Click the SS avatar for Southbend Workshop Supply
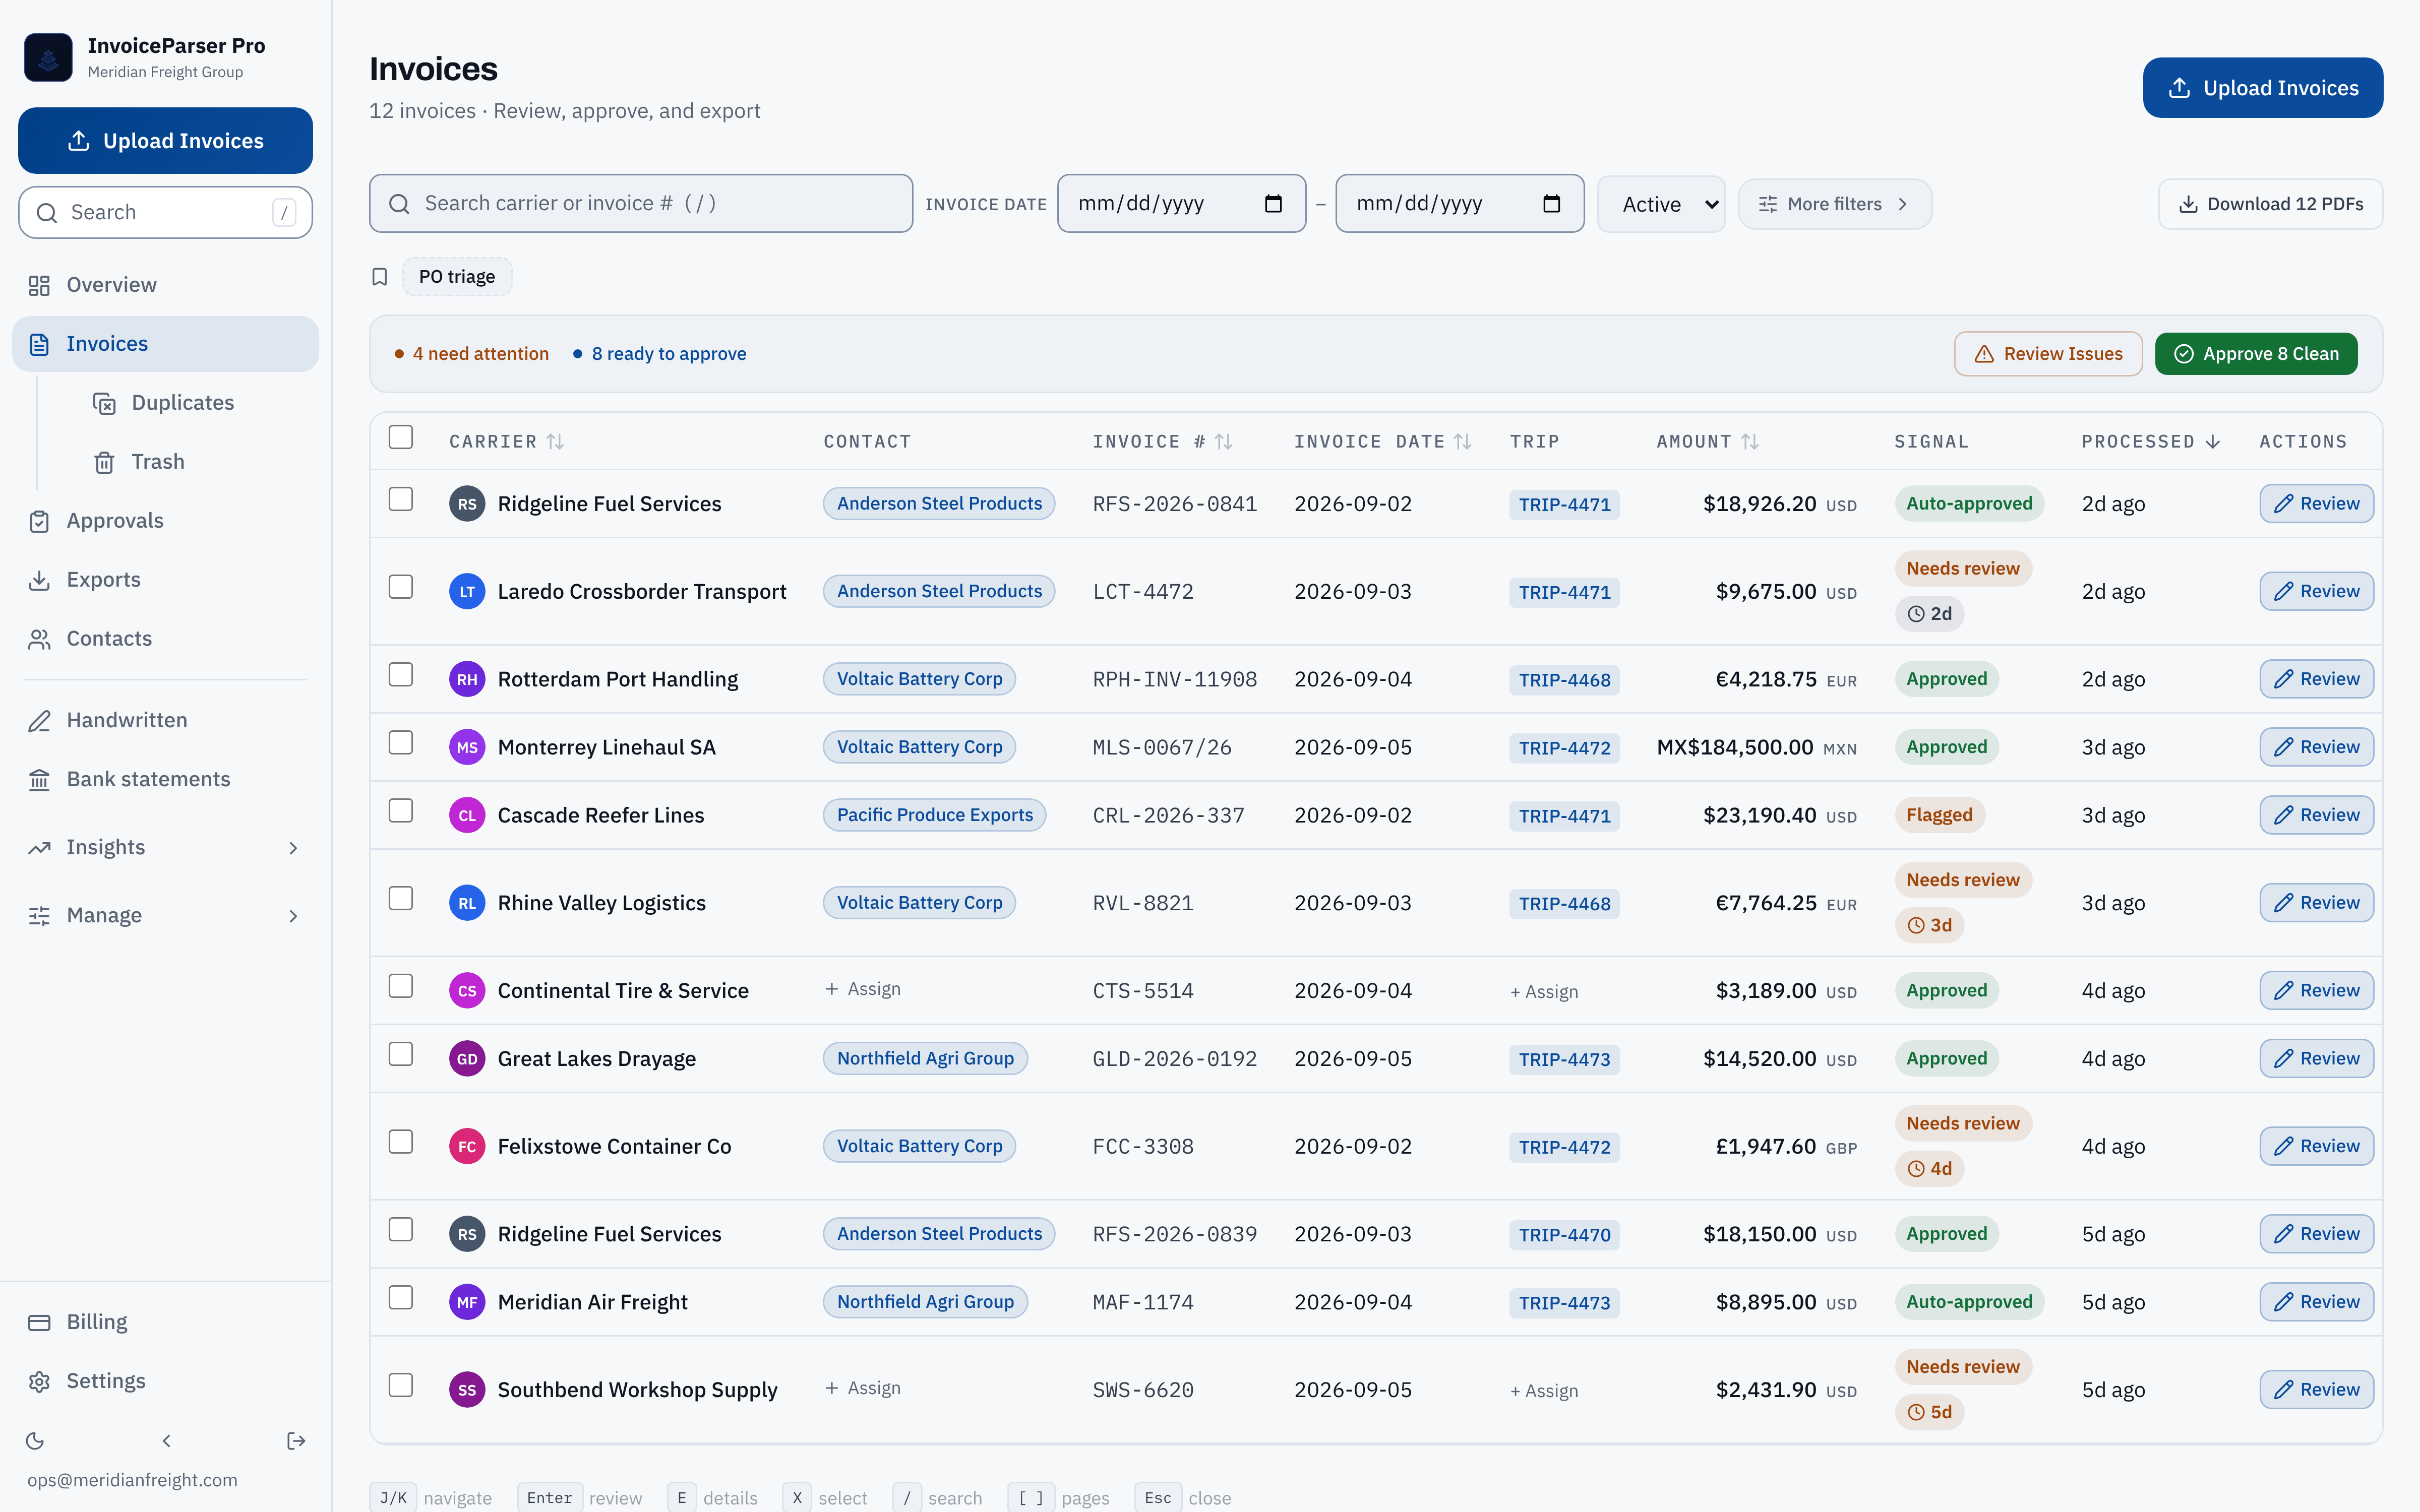Screen dimensions: 2420x1512 click(467, 1390)
